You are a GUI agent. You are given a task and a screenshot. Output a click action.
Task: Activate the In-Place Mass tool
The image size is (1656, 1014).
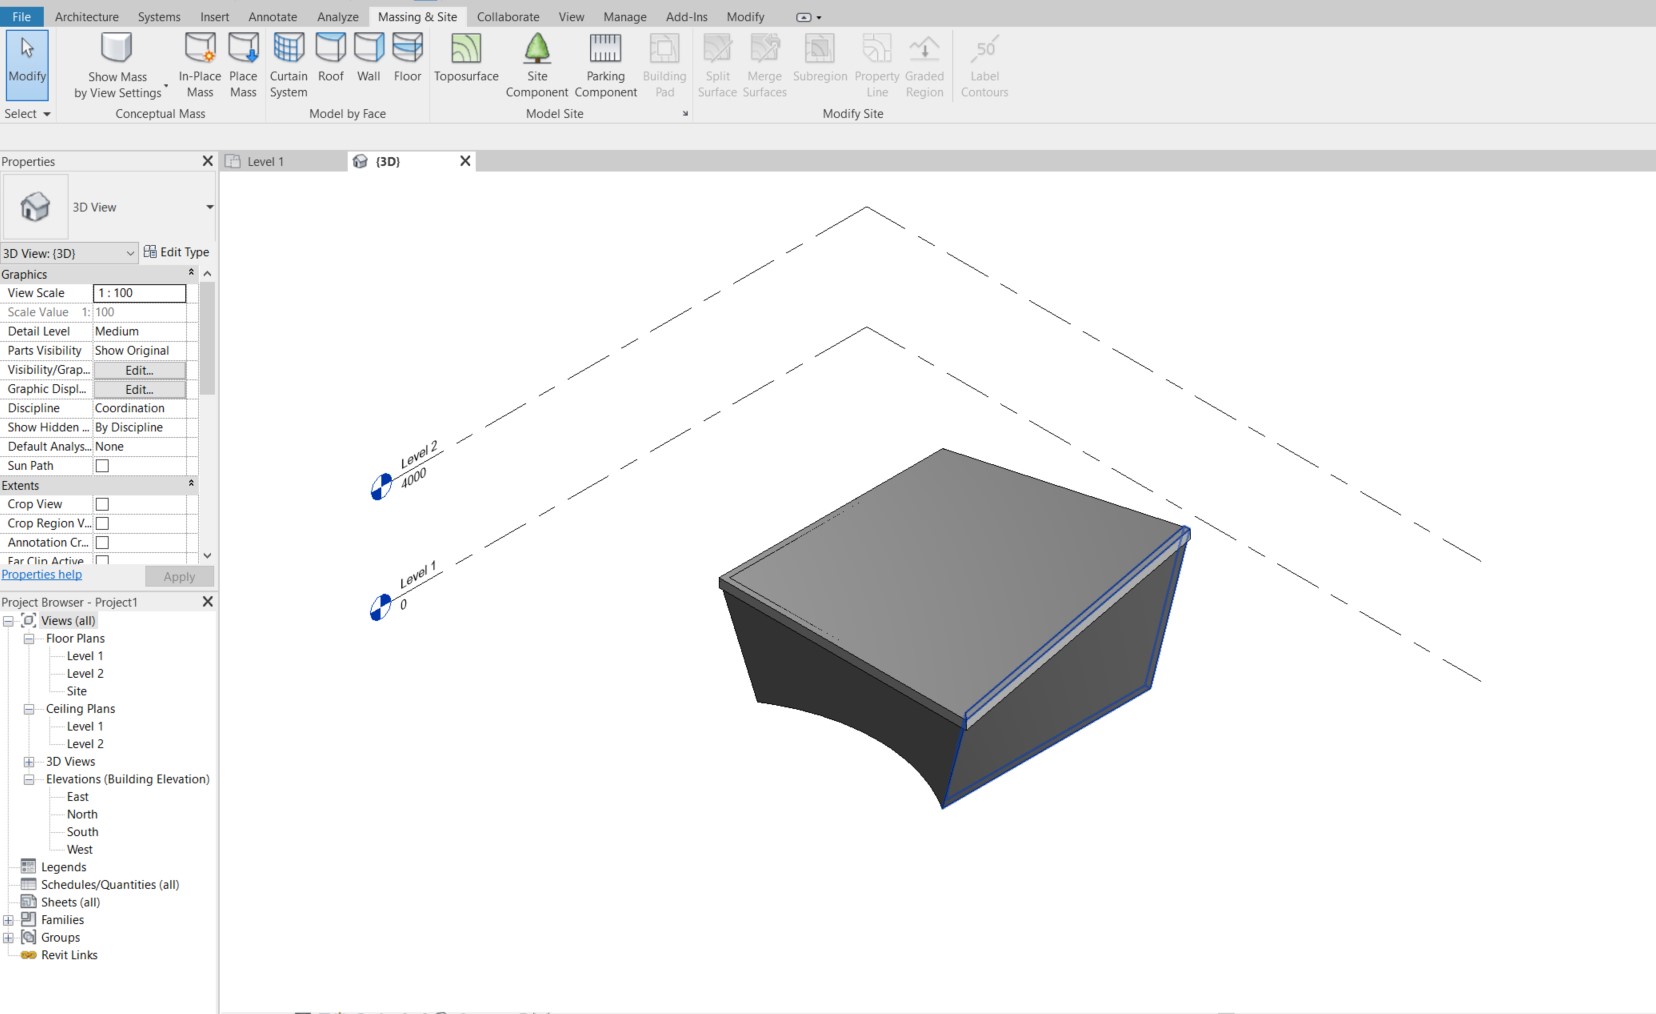pos(199,62)
